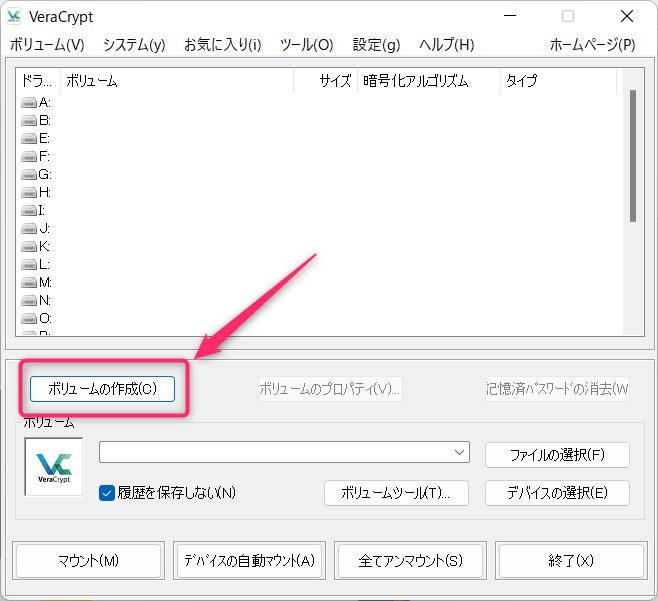The image size is (658, 601).
Task: Click VeraCrypt logo in volume section
Action: pyautogui.click(x=54, y=467)
